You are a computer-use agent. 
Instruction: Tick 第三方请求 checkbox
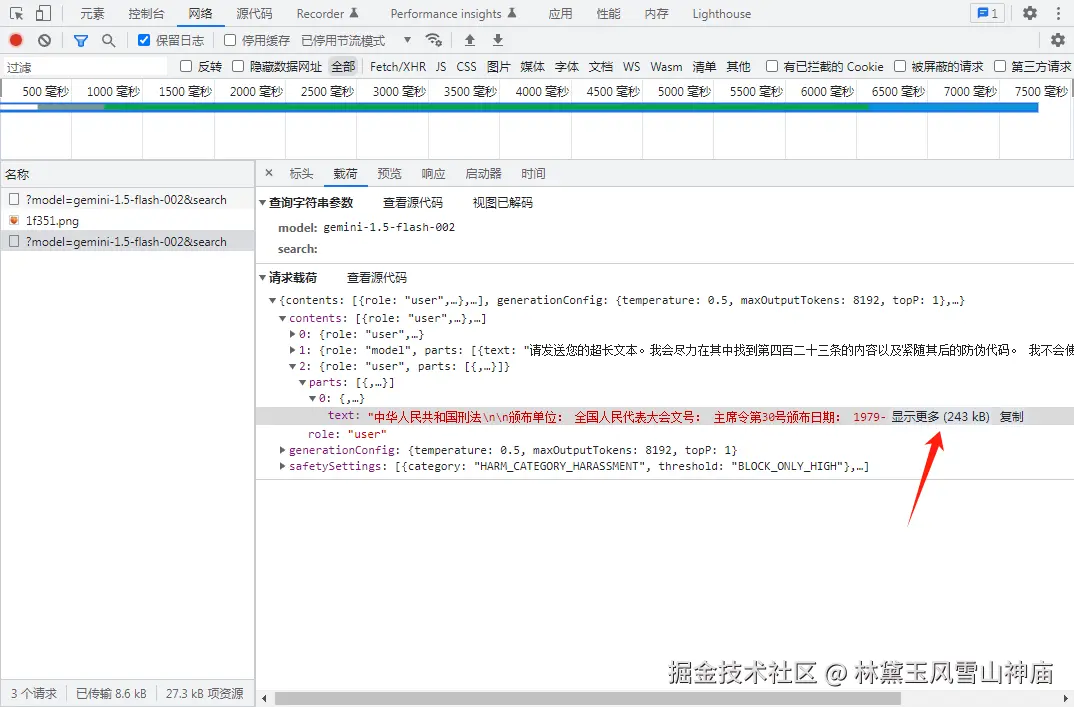[x=1000, y=66]
